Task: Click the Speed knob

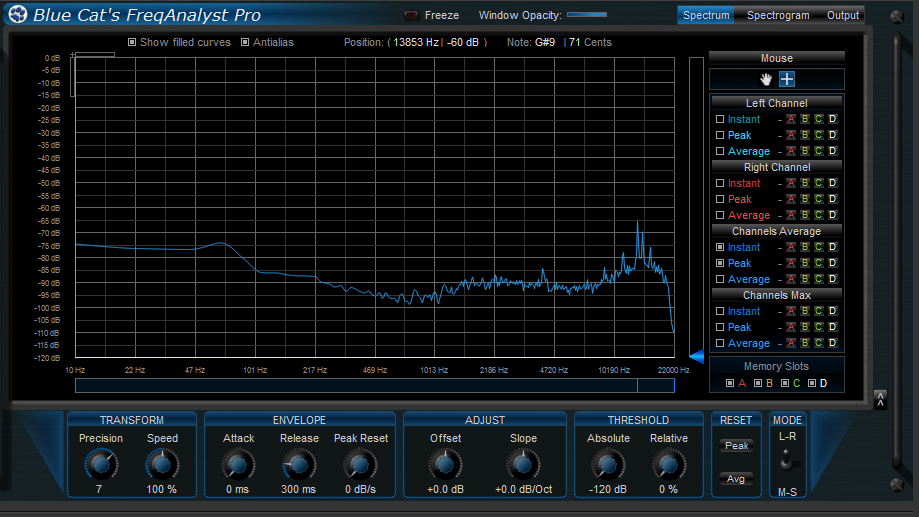Action: 162,465
